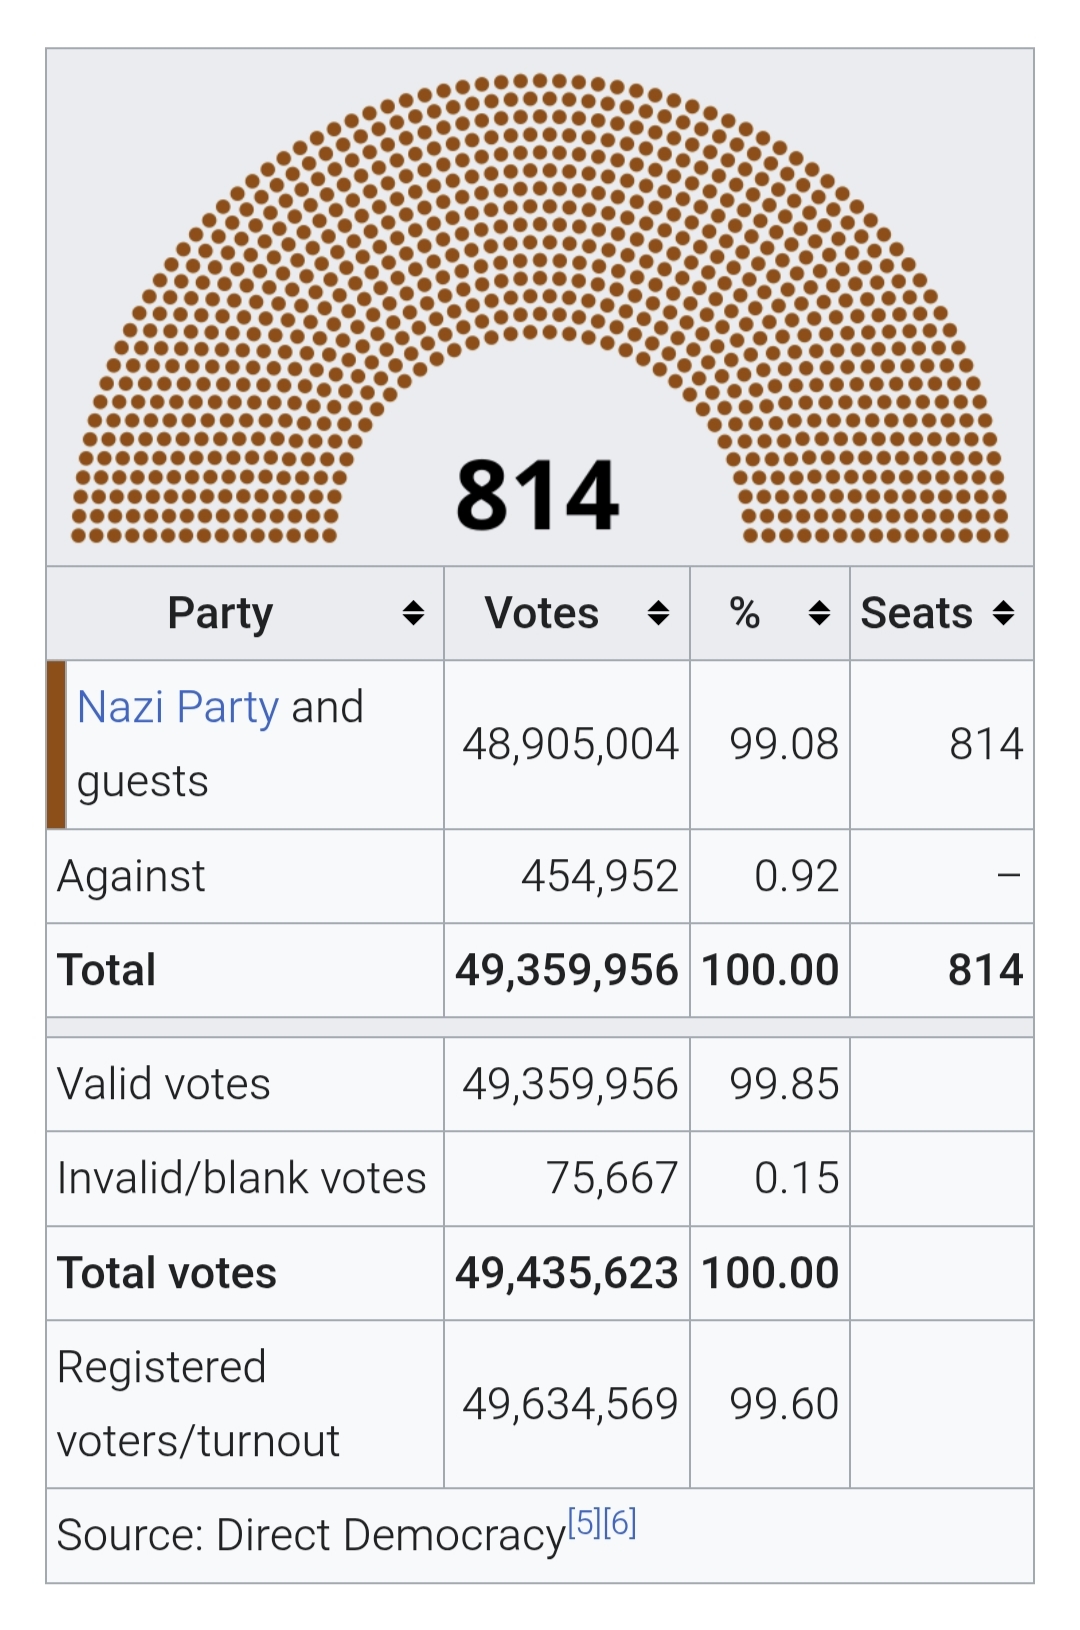The image size is (1080, 1630).
Task: Click the Invalid/blank votes row label
Action: pyautogui.click(x=242, y=1178)
